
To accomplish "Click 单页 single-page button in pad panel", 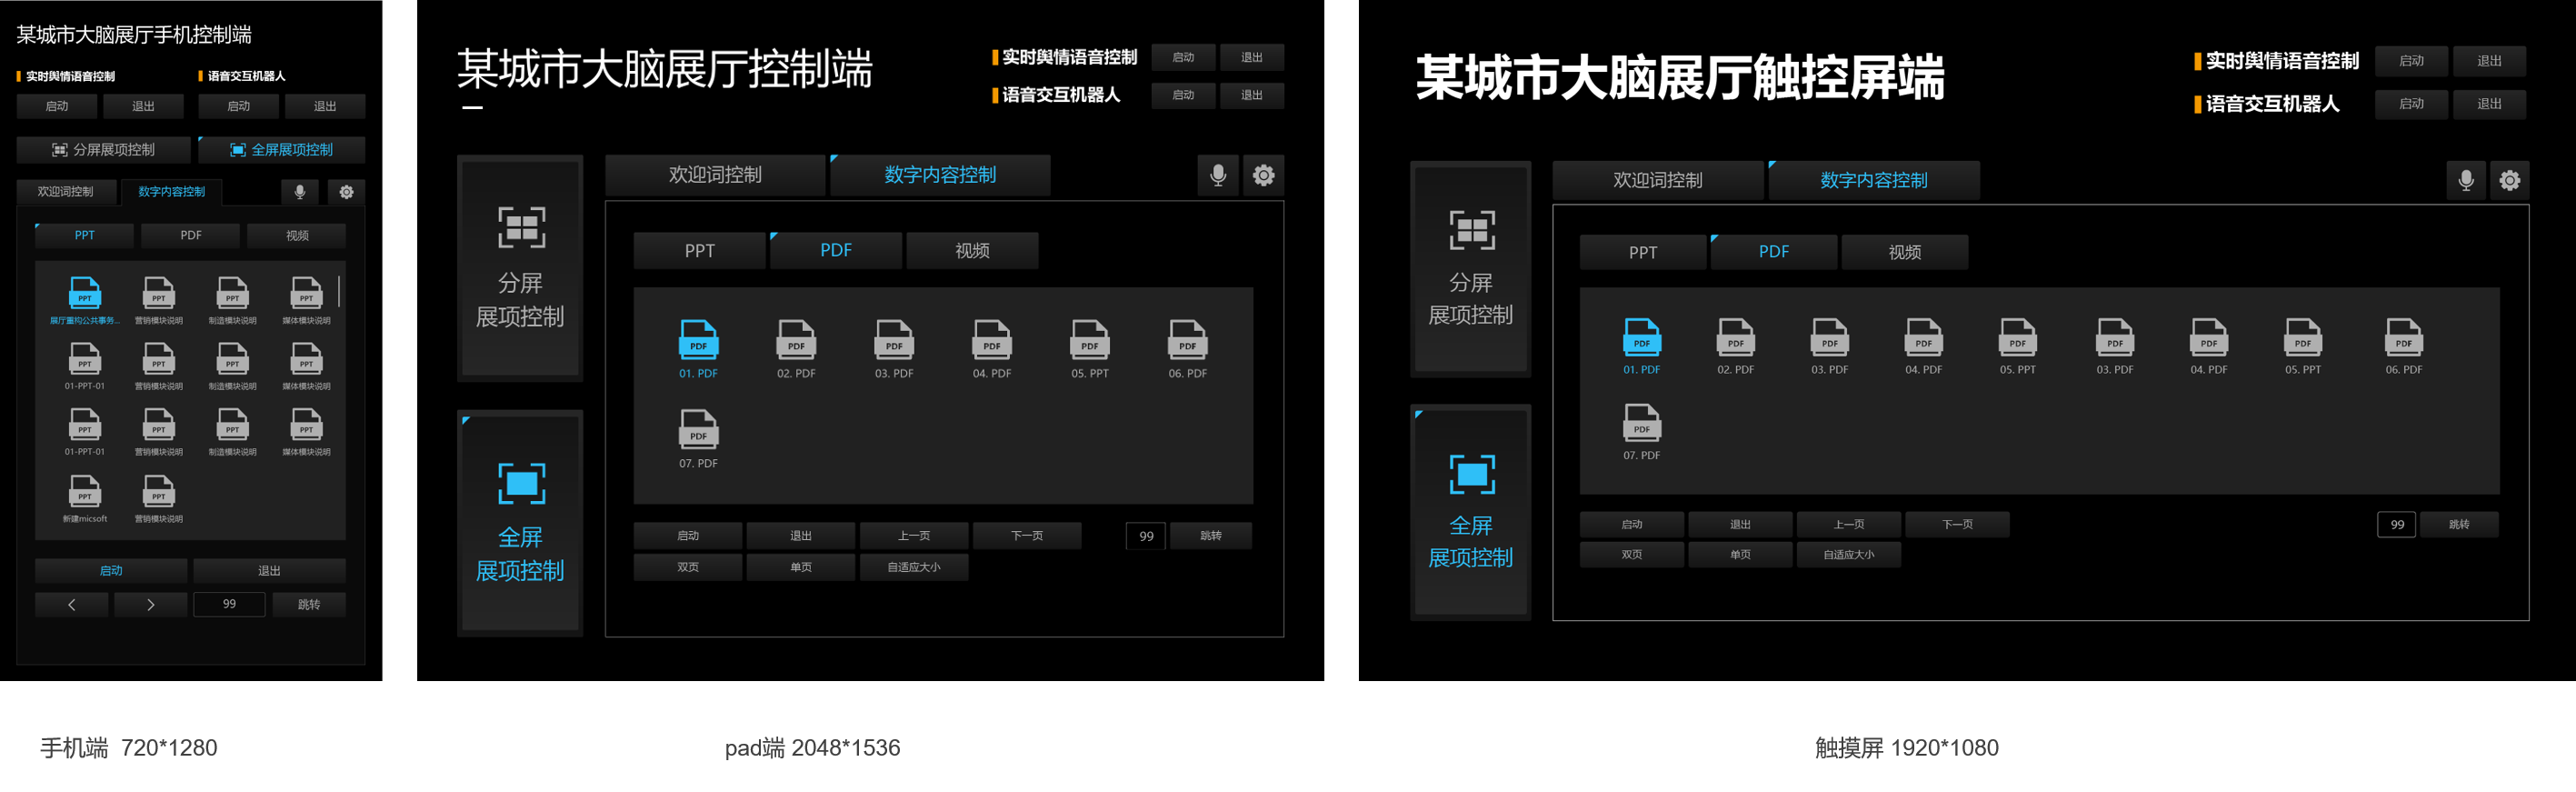I will click(x=801, y=567).
